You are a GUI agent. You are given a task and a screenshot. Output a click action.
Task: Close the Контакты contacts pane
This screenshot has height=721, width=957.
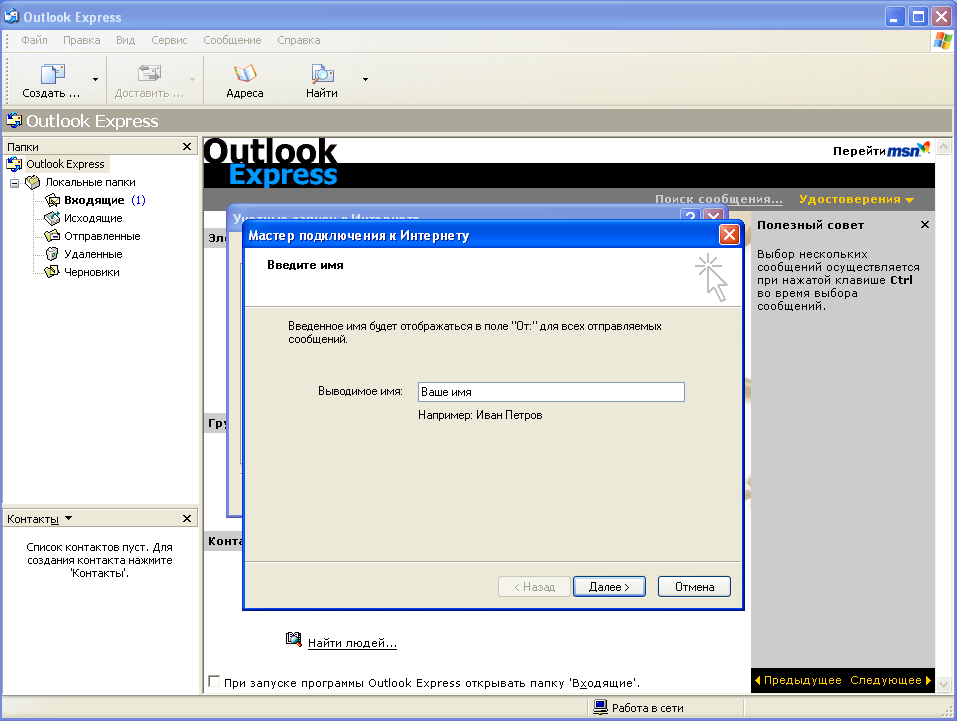tap(187, 518)
